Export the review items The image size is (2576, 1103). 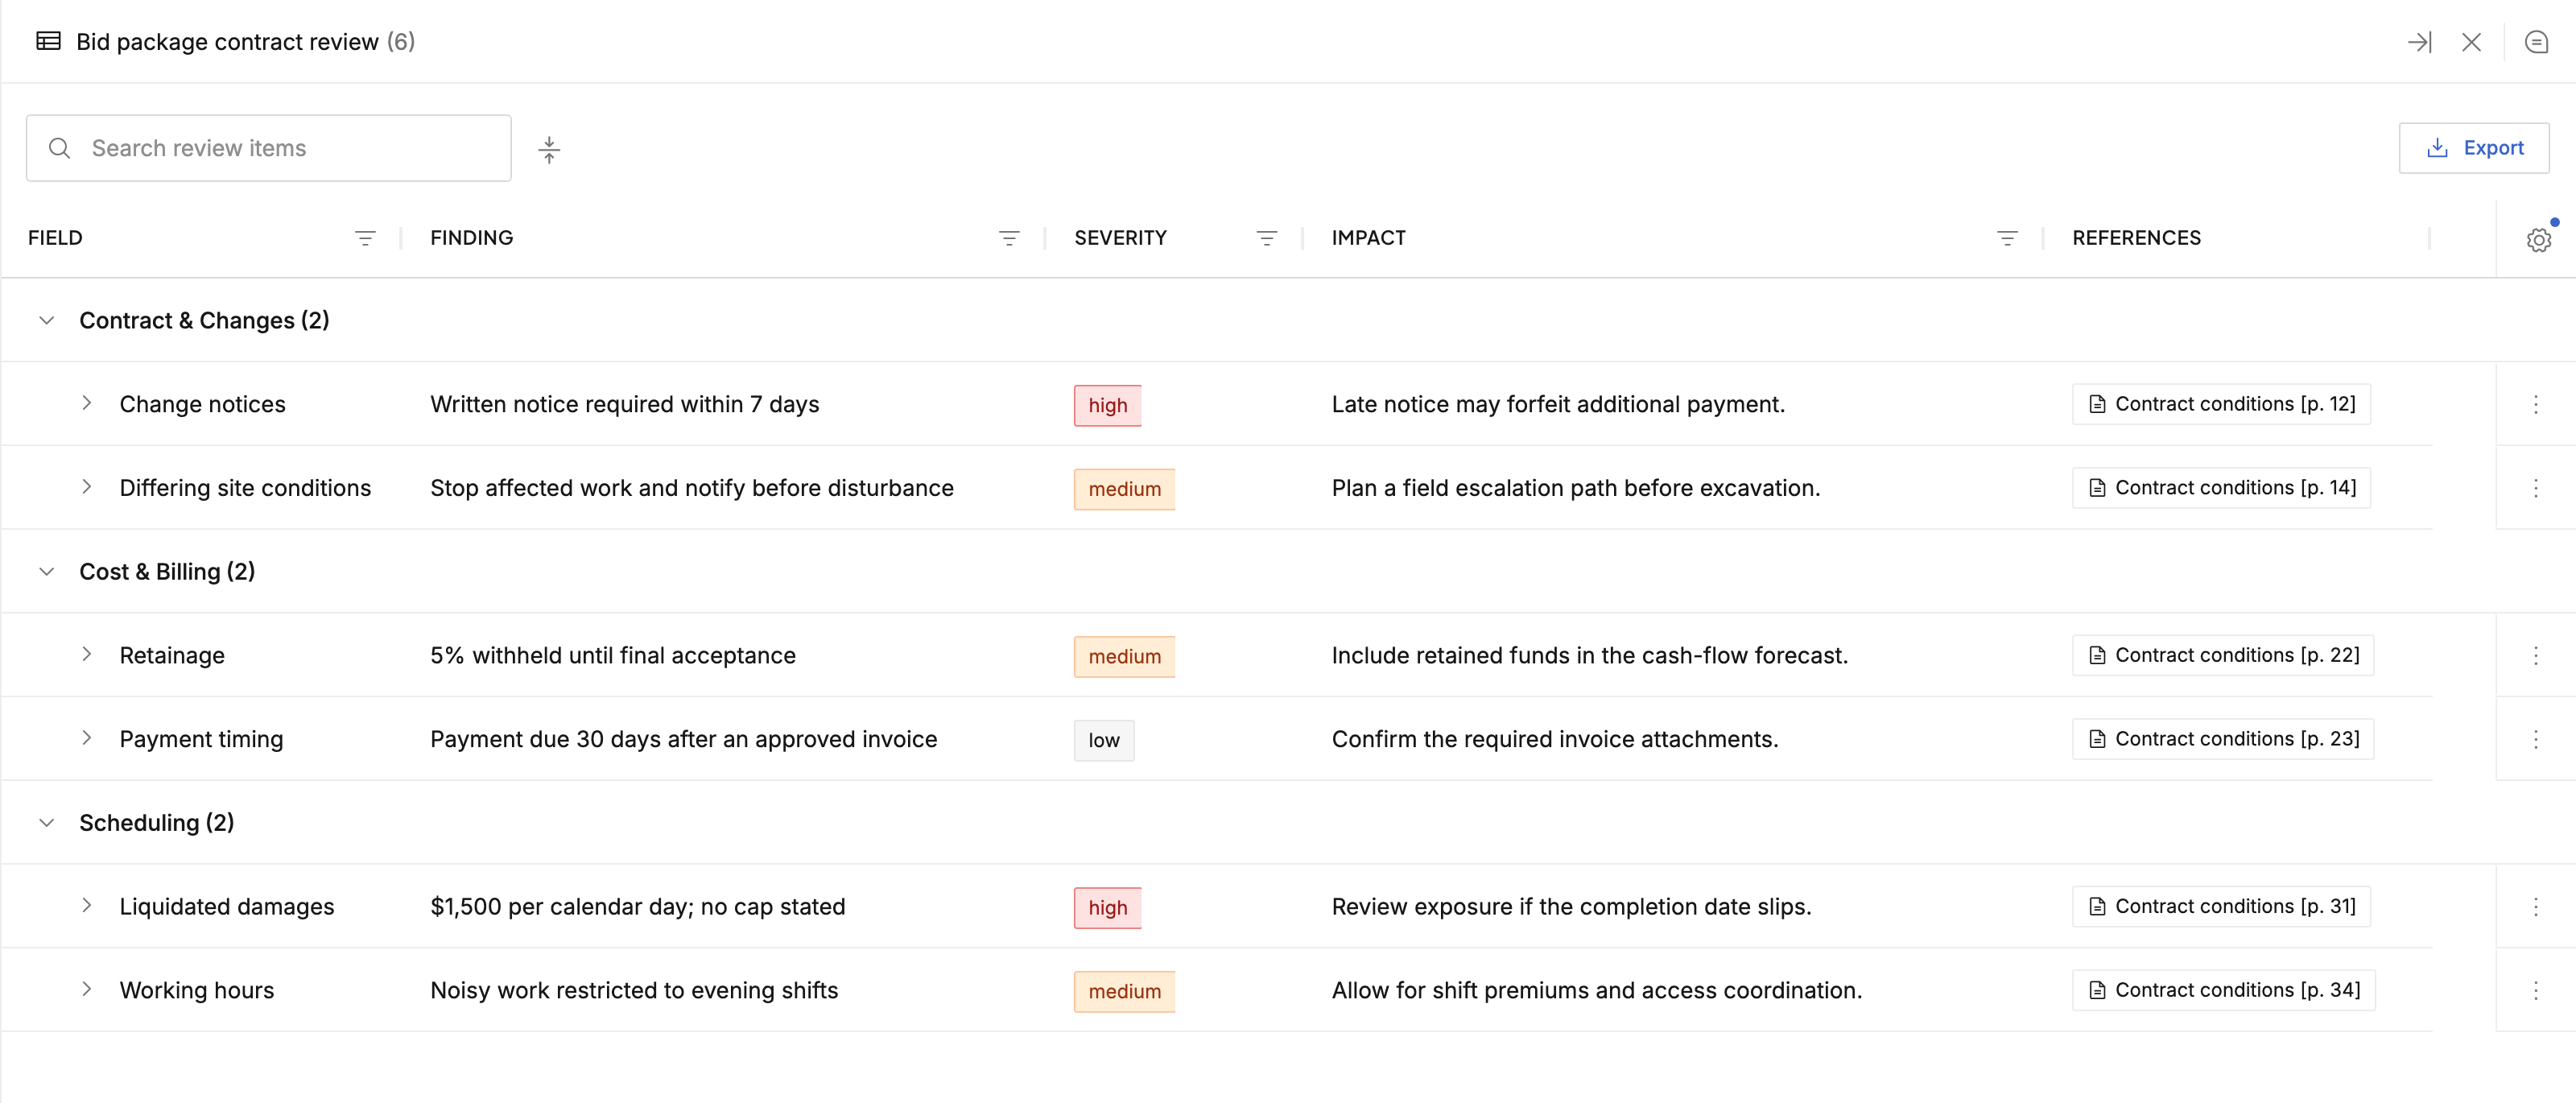tap(2473, 148)
